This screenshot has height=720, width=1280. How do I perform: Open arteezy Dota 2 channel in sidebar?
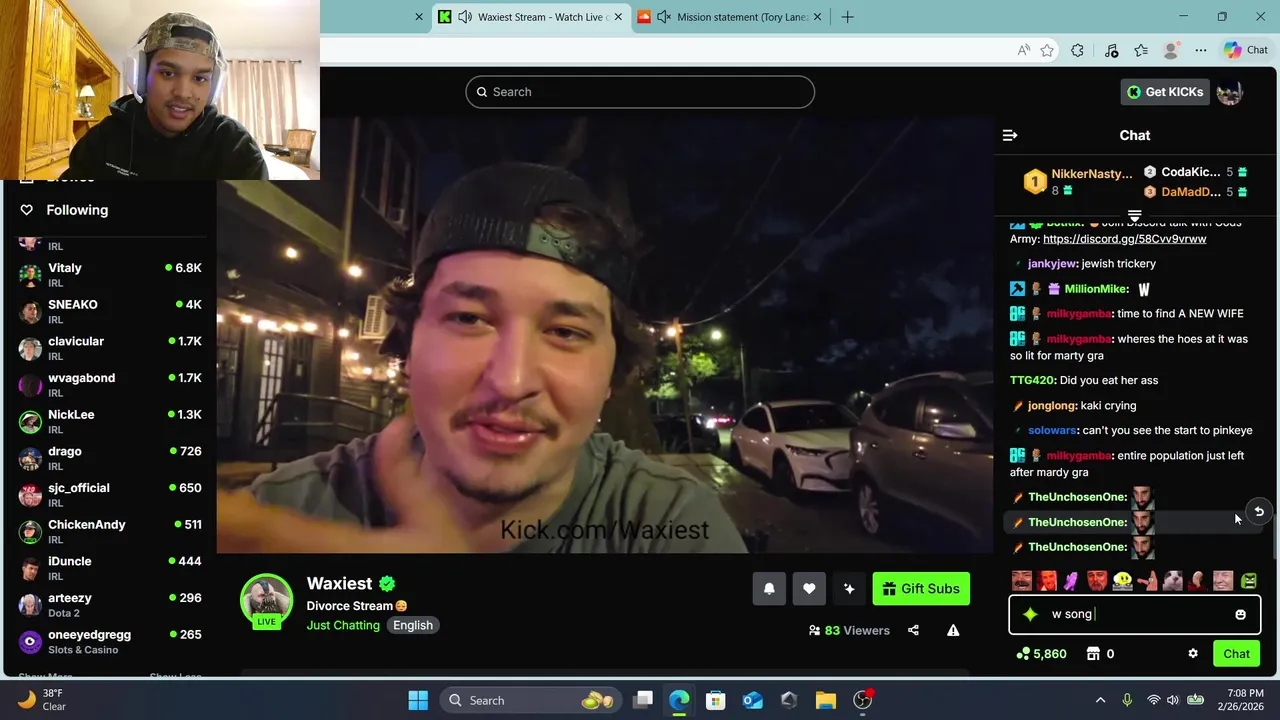click(110, 605)
